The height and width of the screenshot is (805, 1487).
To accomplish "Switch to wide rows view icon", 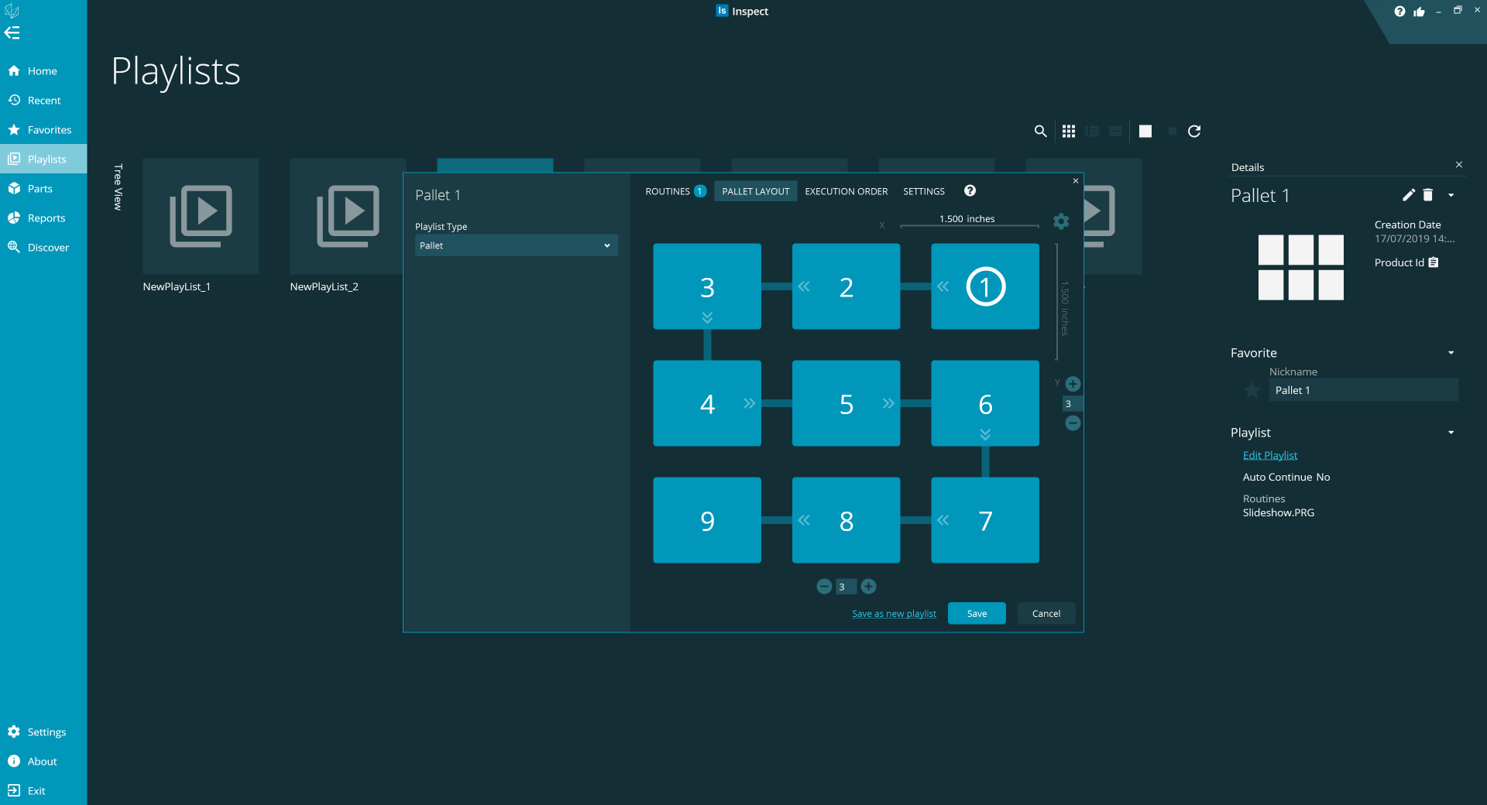I will (x=1116, y=131).
